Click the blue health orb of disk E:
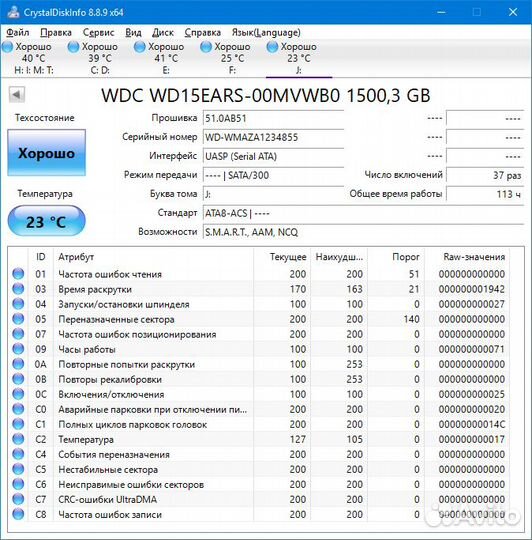532x540 pixels. 139,46
